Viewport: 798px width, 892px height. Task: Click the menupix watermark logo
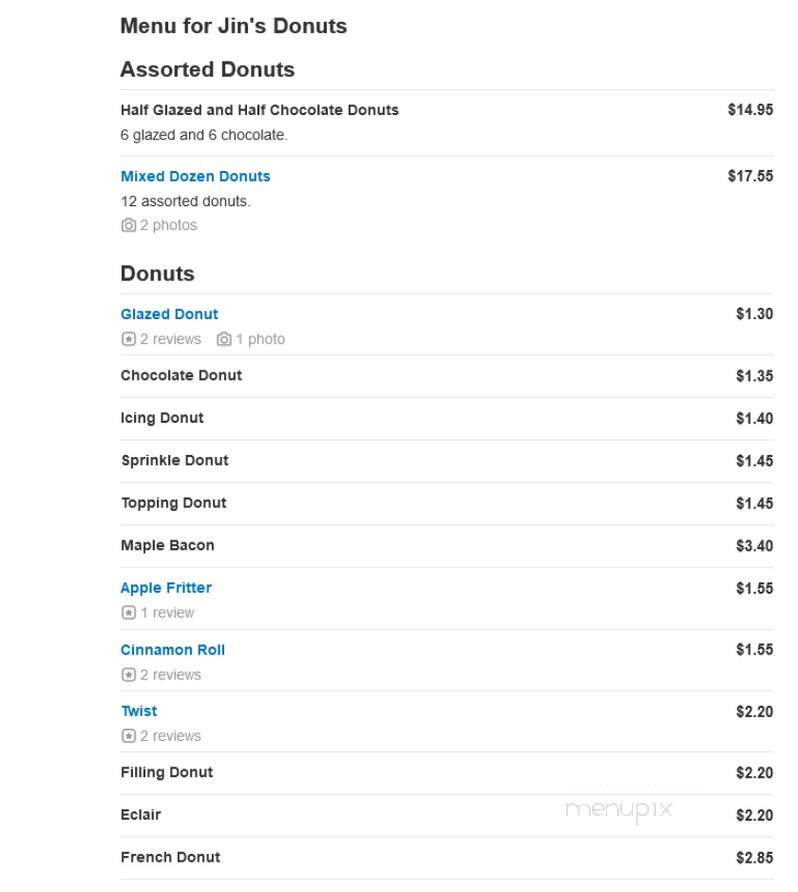(619, 810)
